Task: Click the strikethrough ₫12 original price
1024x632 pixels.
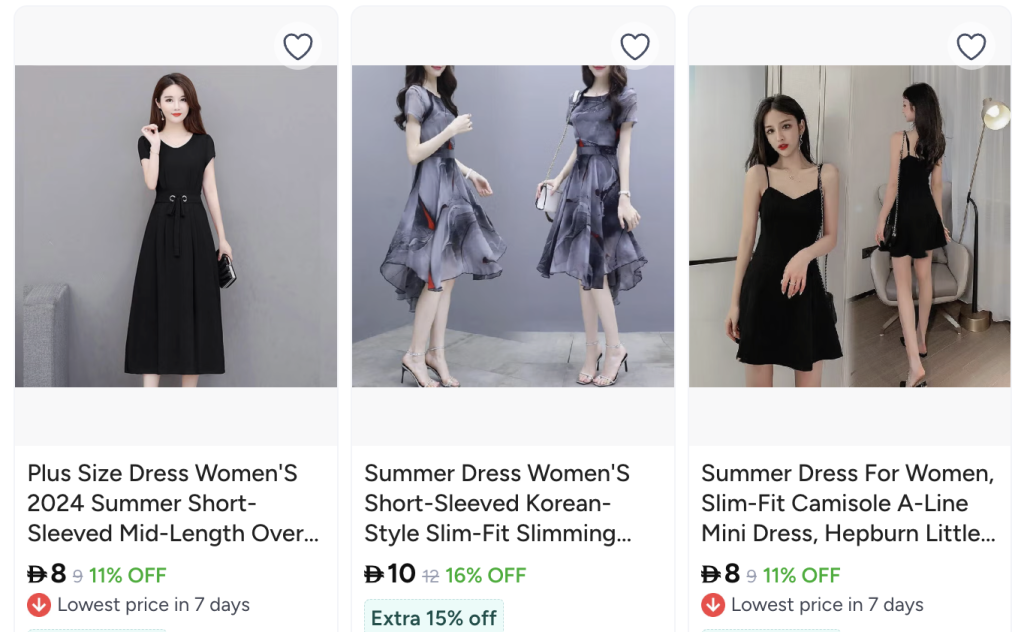Action: click(x=433, y=575)
